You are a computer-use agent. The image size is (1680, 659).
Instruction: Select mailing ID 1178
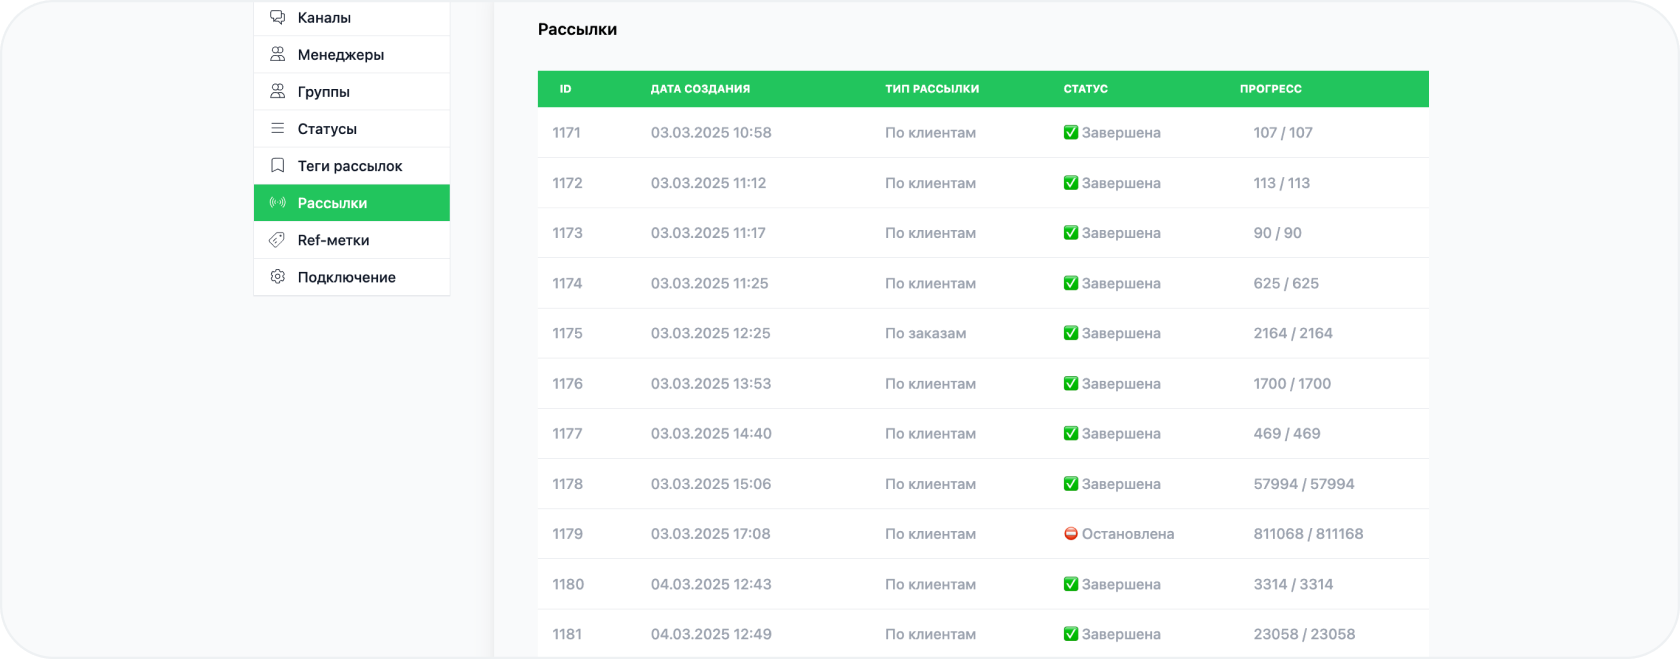point(567,484)
